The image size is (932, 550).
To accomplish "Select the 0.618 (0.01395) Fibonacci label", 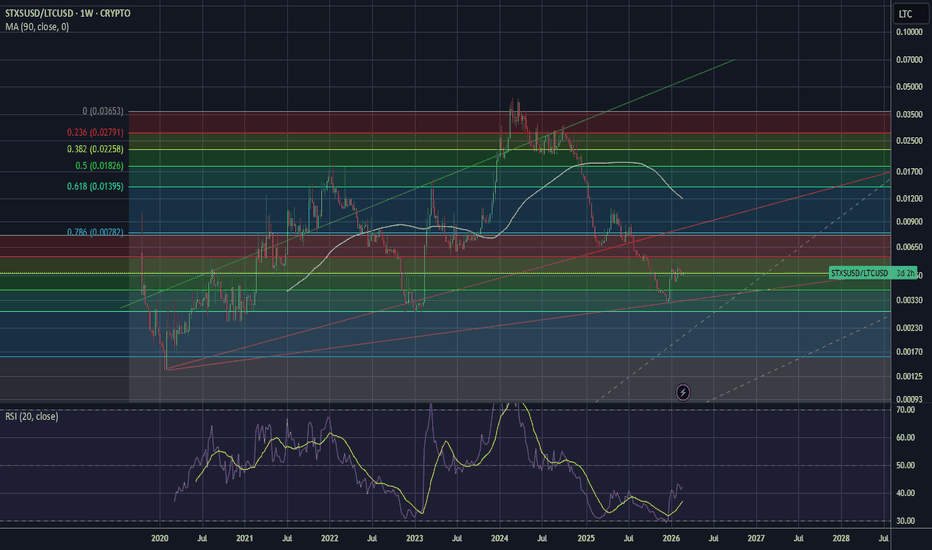I will pos(95,186).
